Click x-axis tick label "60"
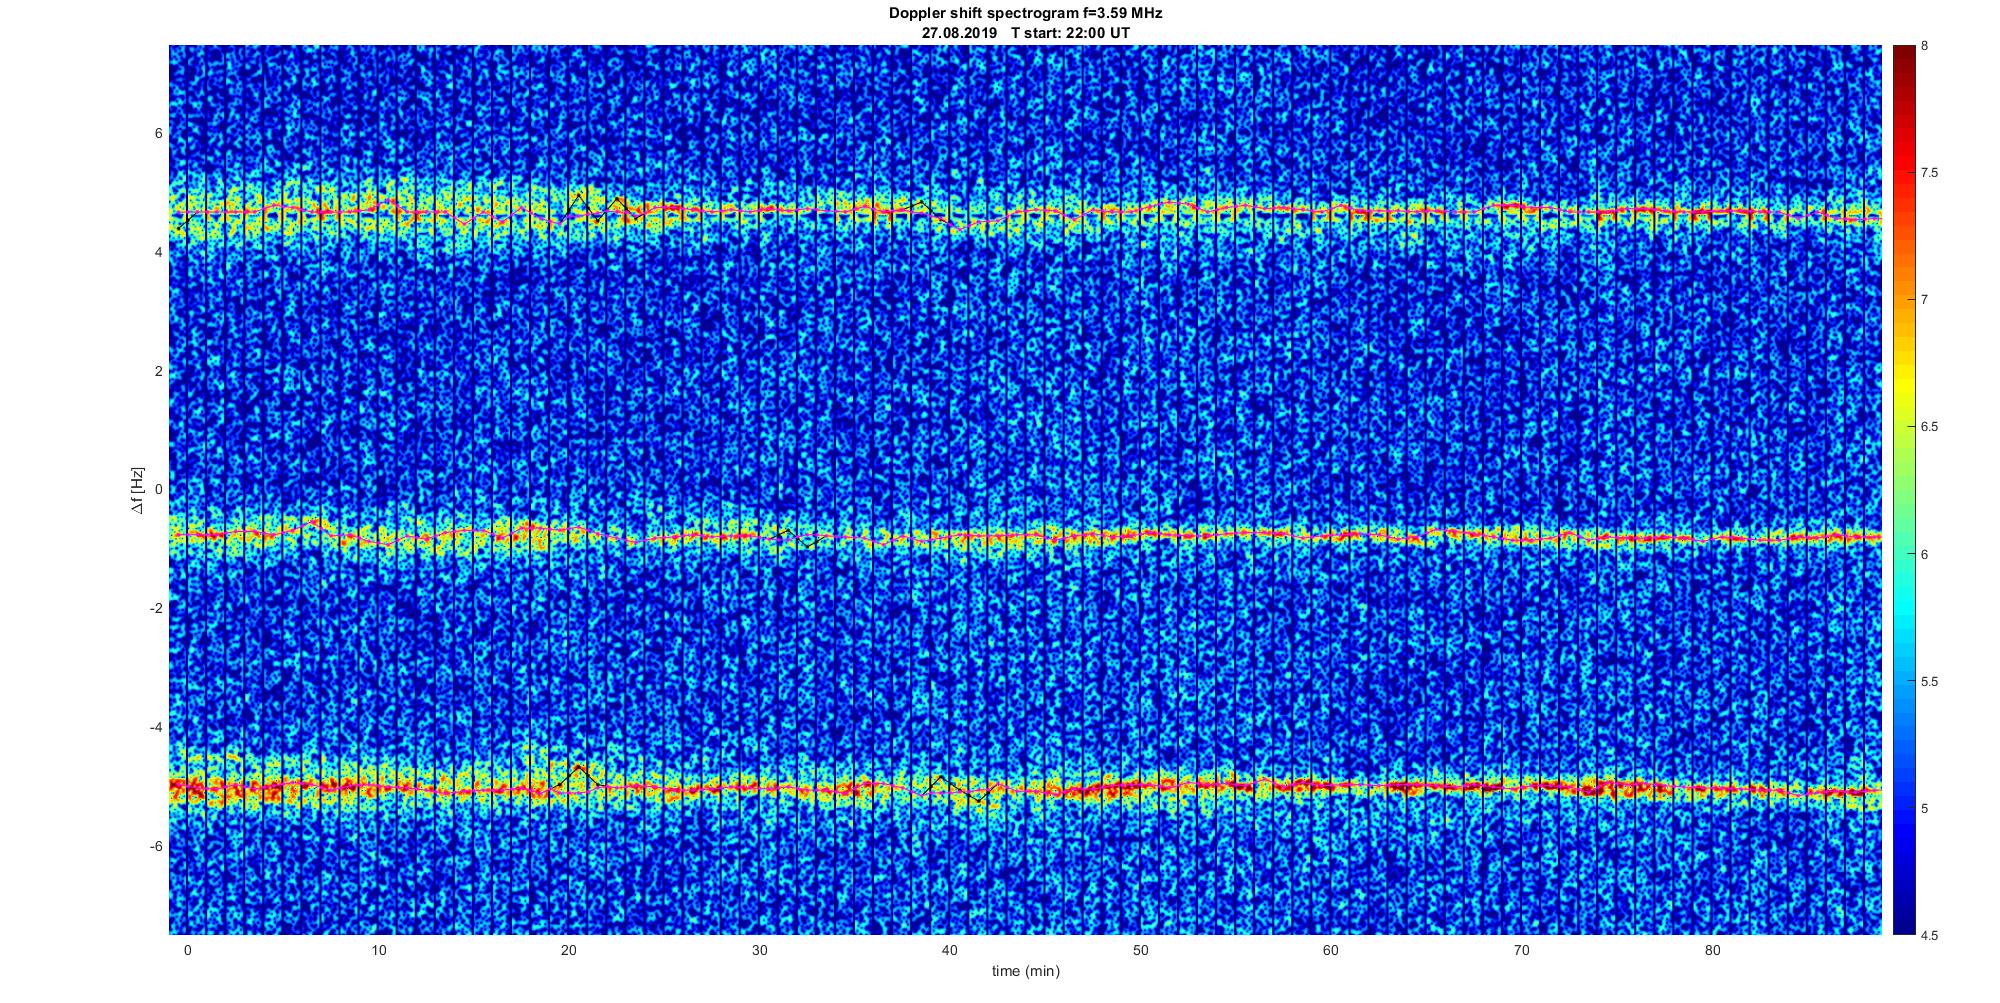This screenshot has width=2000, height=1003. click(1331, 950)
